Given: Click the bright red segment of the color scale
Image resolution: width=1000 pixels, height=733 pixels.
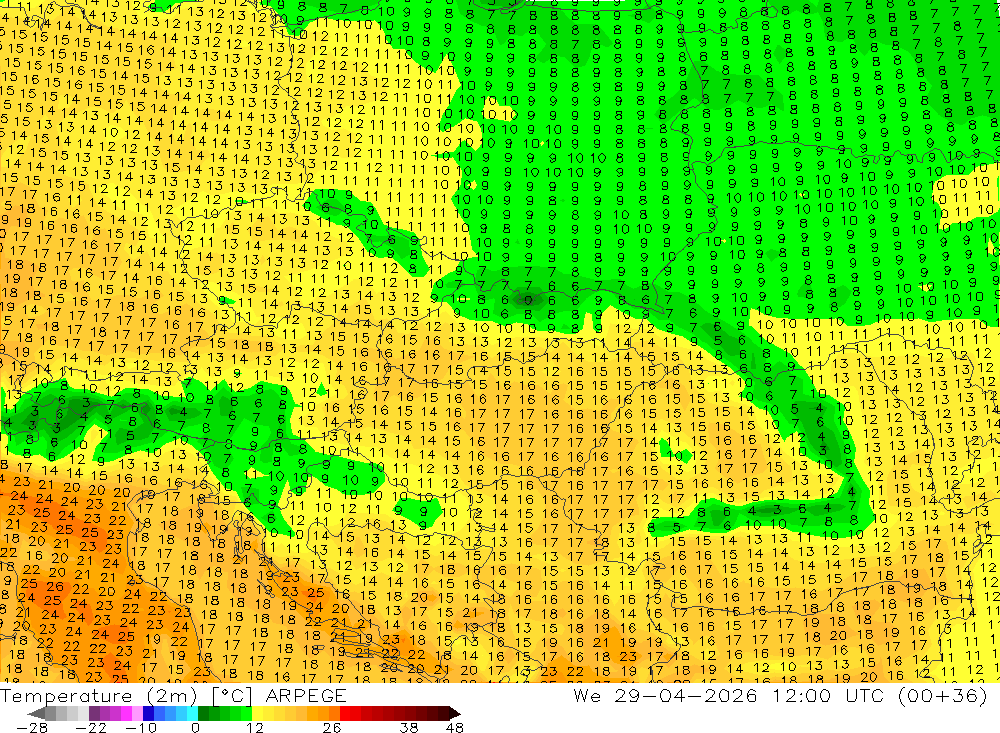Looking at the screenshot, I should coord(350,713).
